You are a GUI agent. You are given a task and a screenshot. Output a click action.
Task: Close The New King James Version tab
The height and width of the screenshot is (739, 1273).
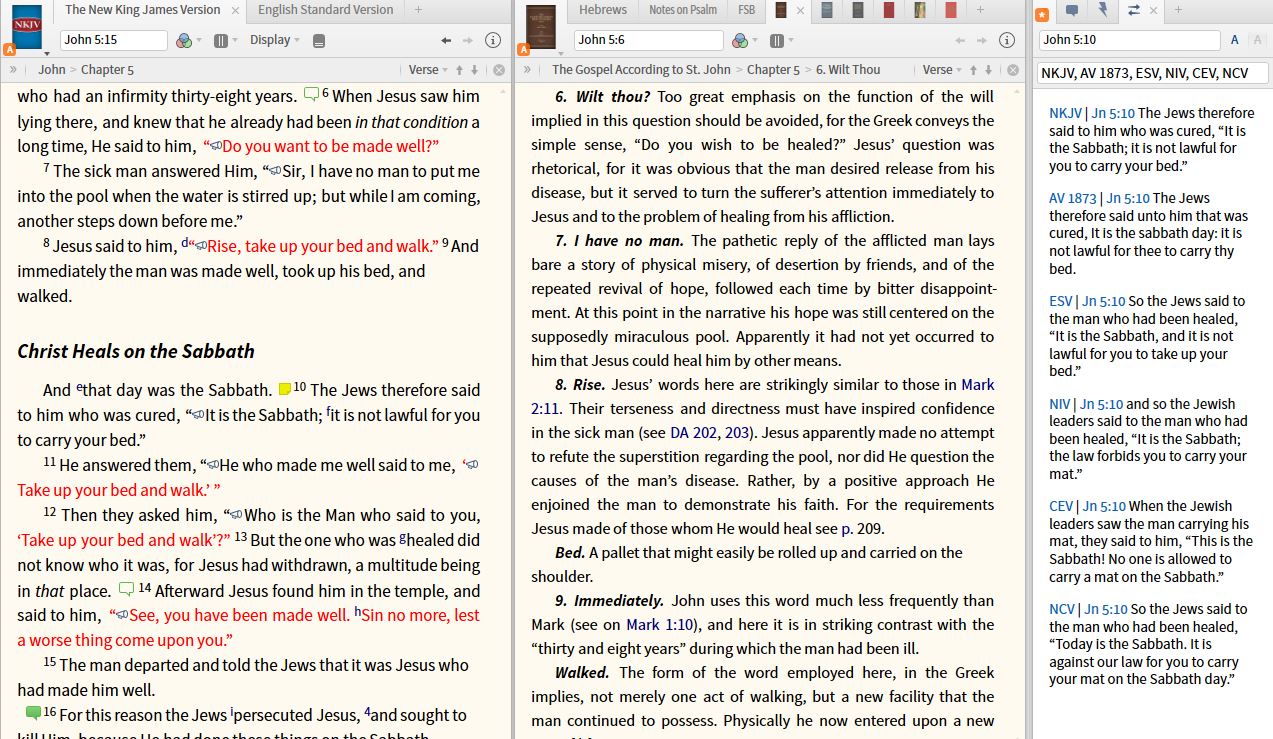coord(235,10)
